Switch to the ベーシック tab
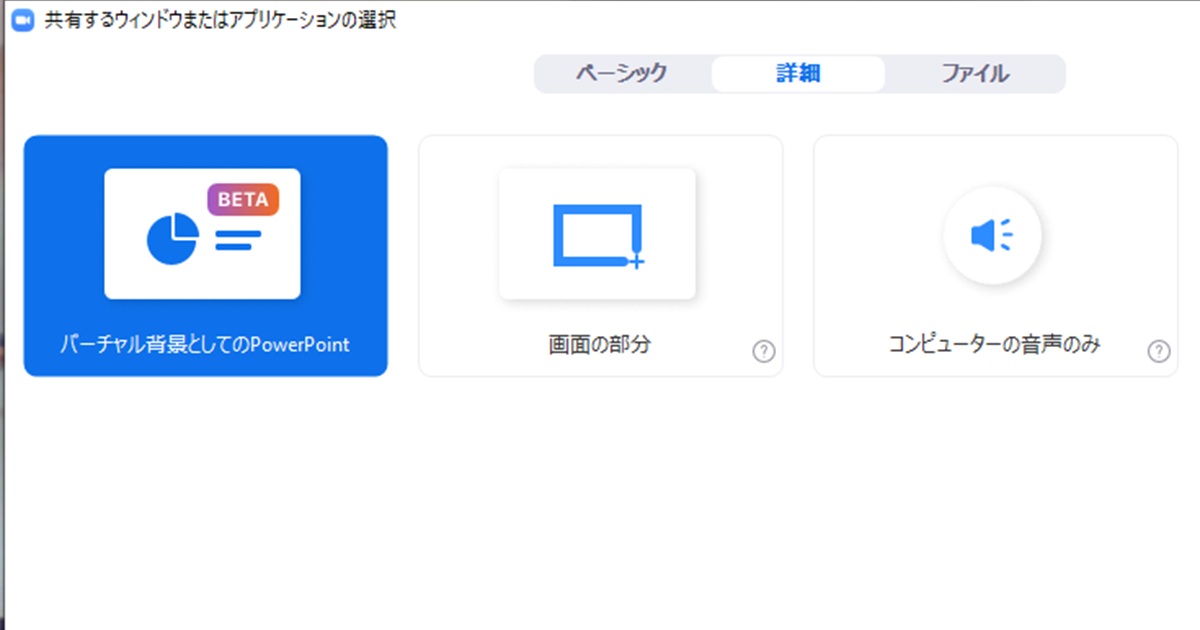The width and height of the screenshot is (1200, 630). [622, 74]
